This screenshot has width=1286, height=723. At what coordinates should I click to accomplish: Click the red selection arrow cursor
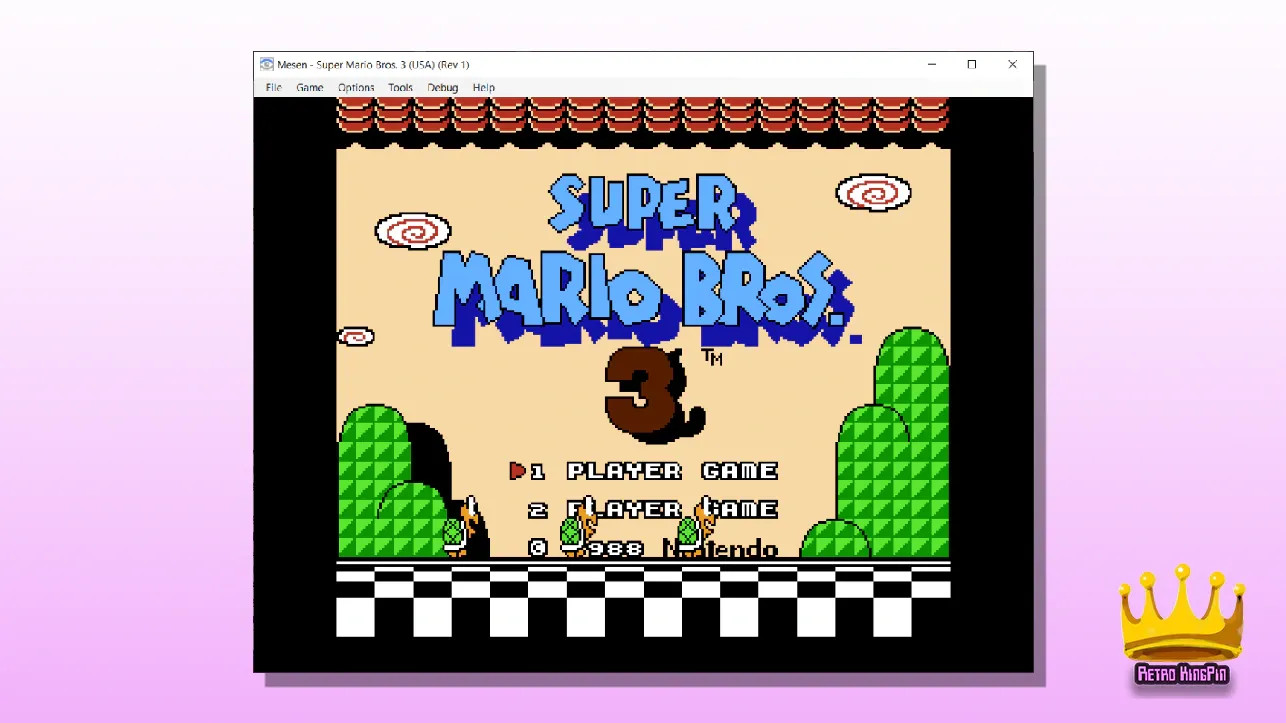[x=517, y=470]
